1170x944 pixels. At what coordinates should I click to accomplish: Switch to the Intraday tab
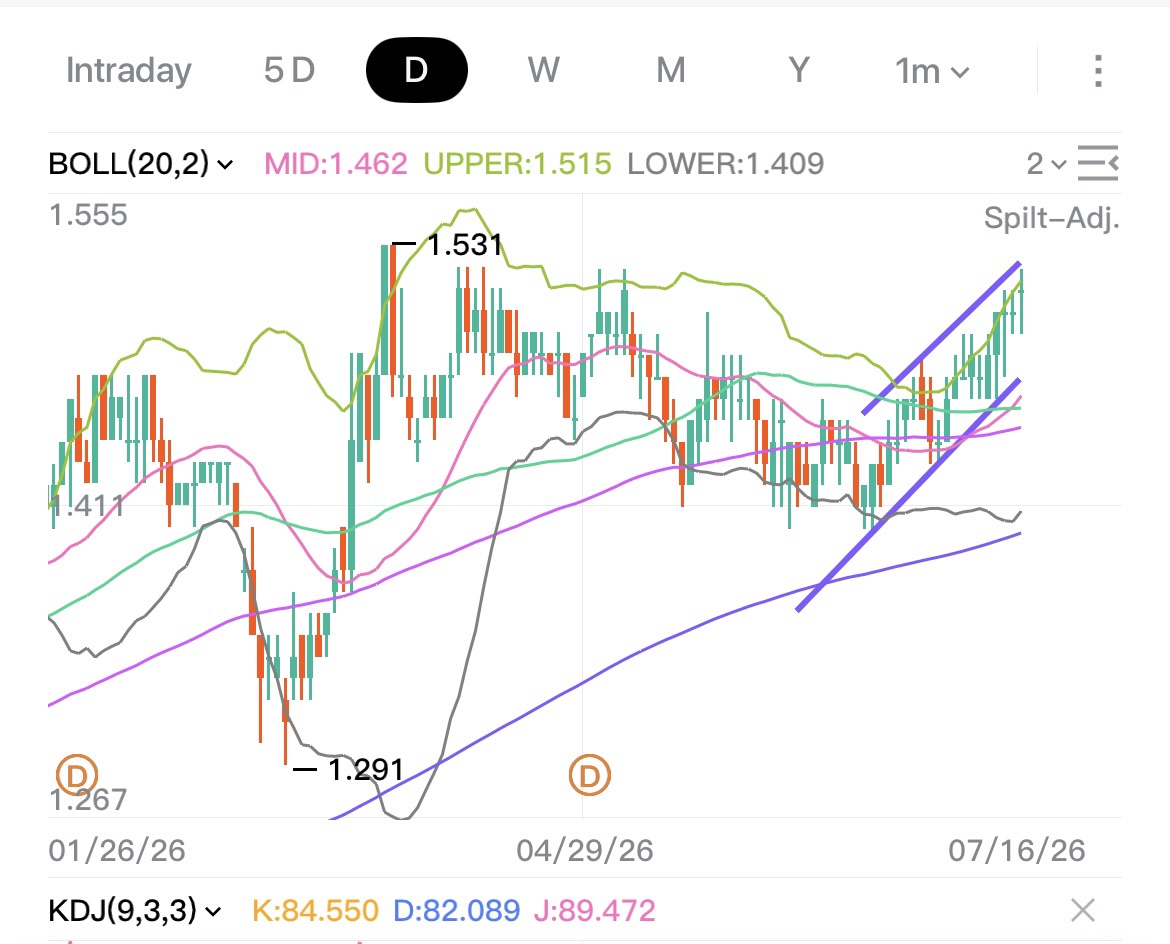(129, 71)
